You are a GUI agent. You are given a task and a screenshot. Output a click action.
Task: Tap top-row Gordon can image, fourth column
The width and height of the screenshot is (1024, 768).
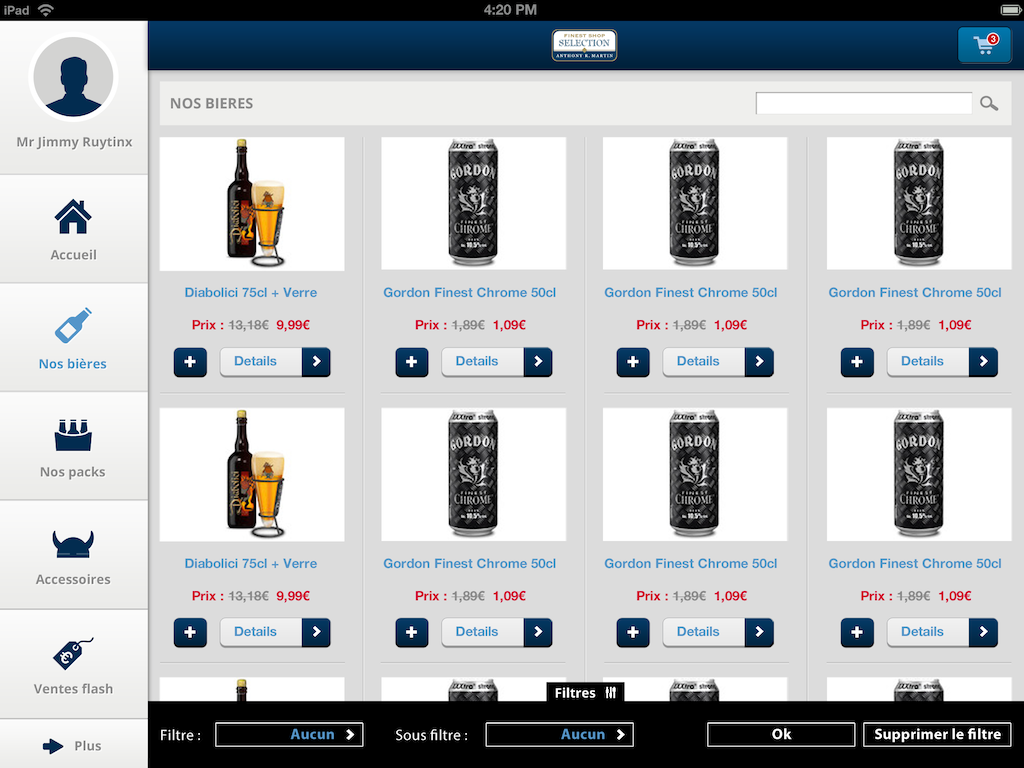[x=919, y=204]
